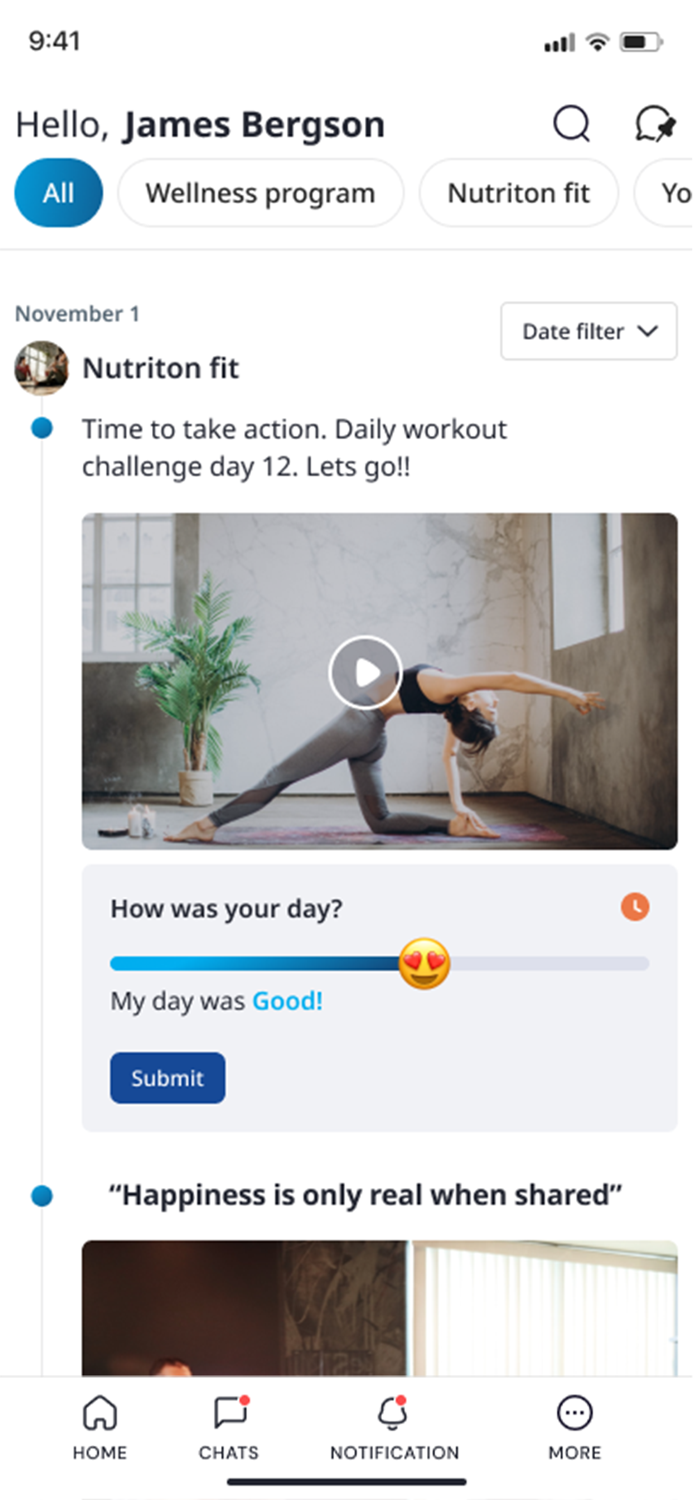
Task: Click the heart-eyes emoji slider handle
Action: pos(425,965)
